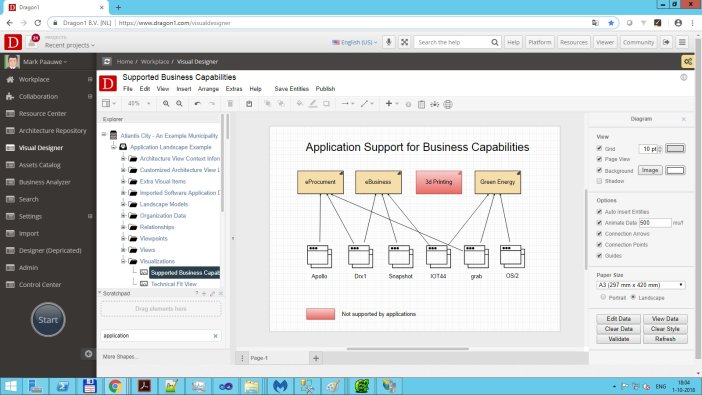
Task: Enable the Shadow checkbox
Action: 599,181
